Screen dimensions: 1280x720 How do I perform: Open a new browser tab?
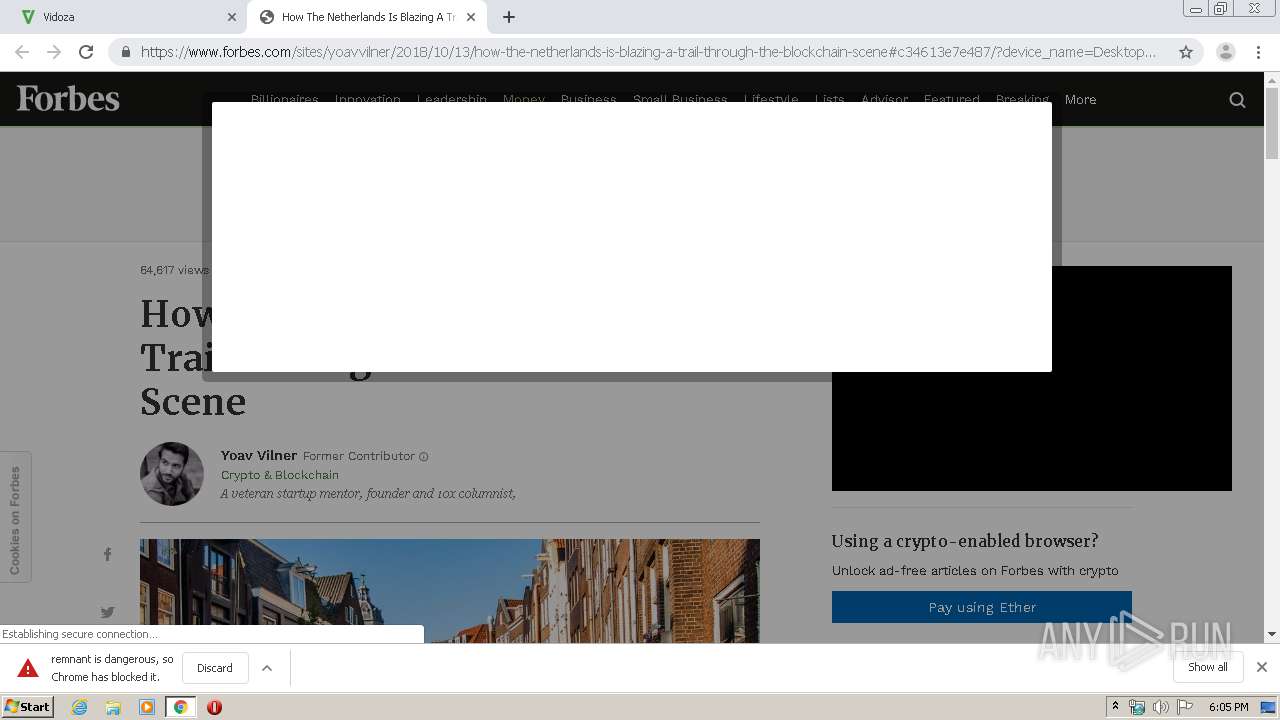(508, 17)
